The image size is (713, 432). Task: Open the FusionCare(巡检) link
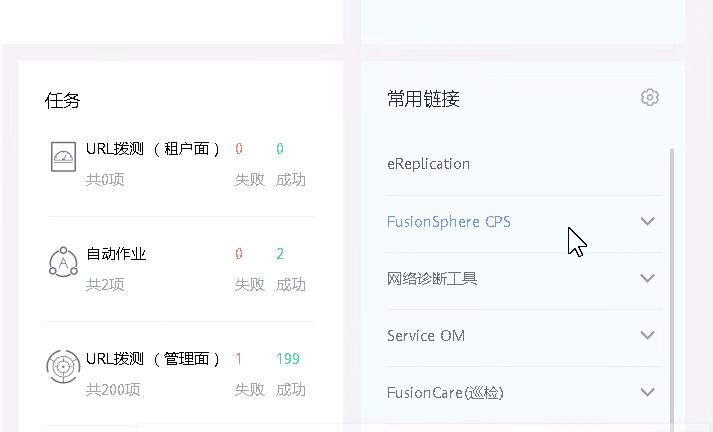445,393
